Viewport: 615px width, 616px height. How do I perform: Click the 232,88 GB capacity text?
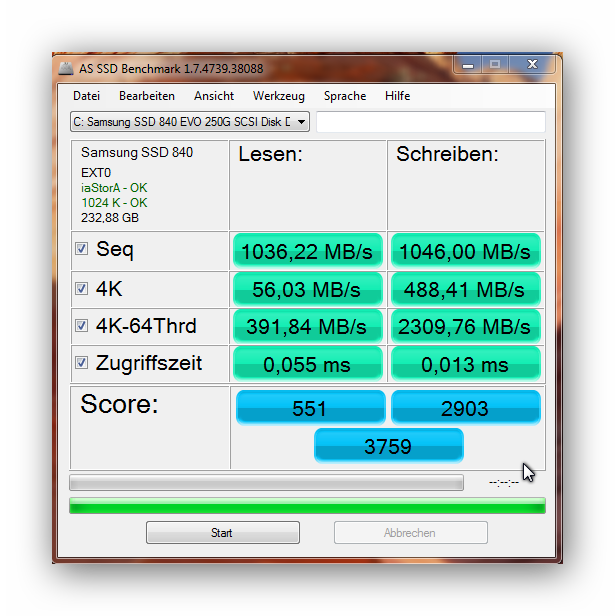coord(110,218)
